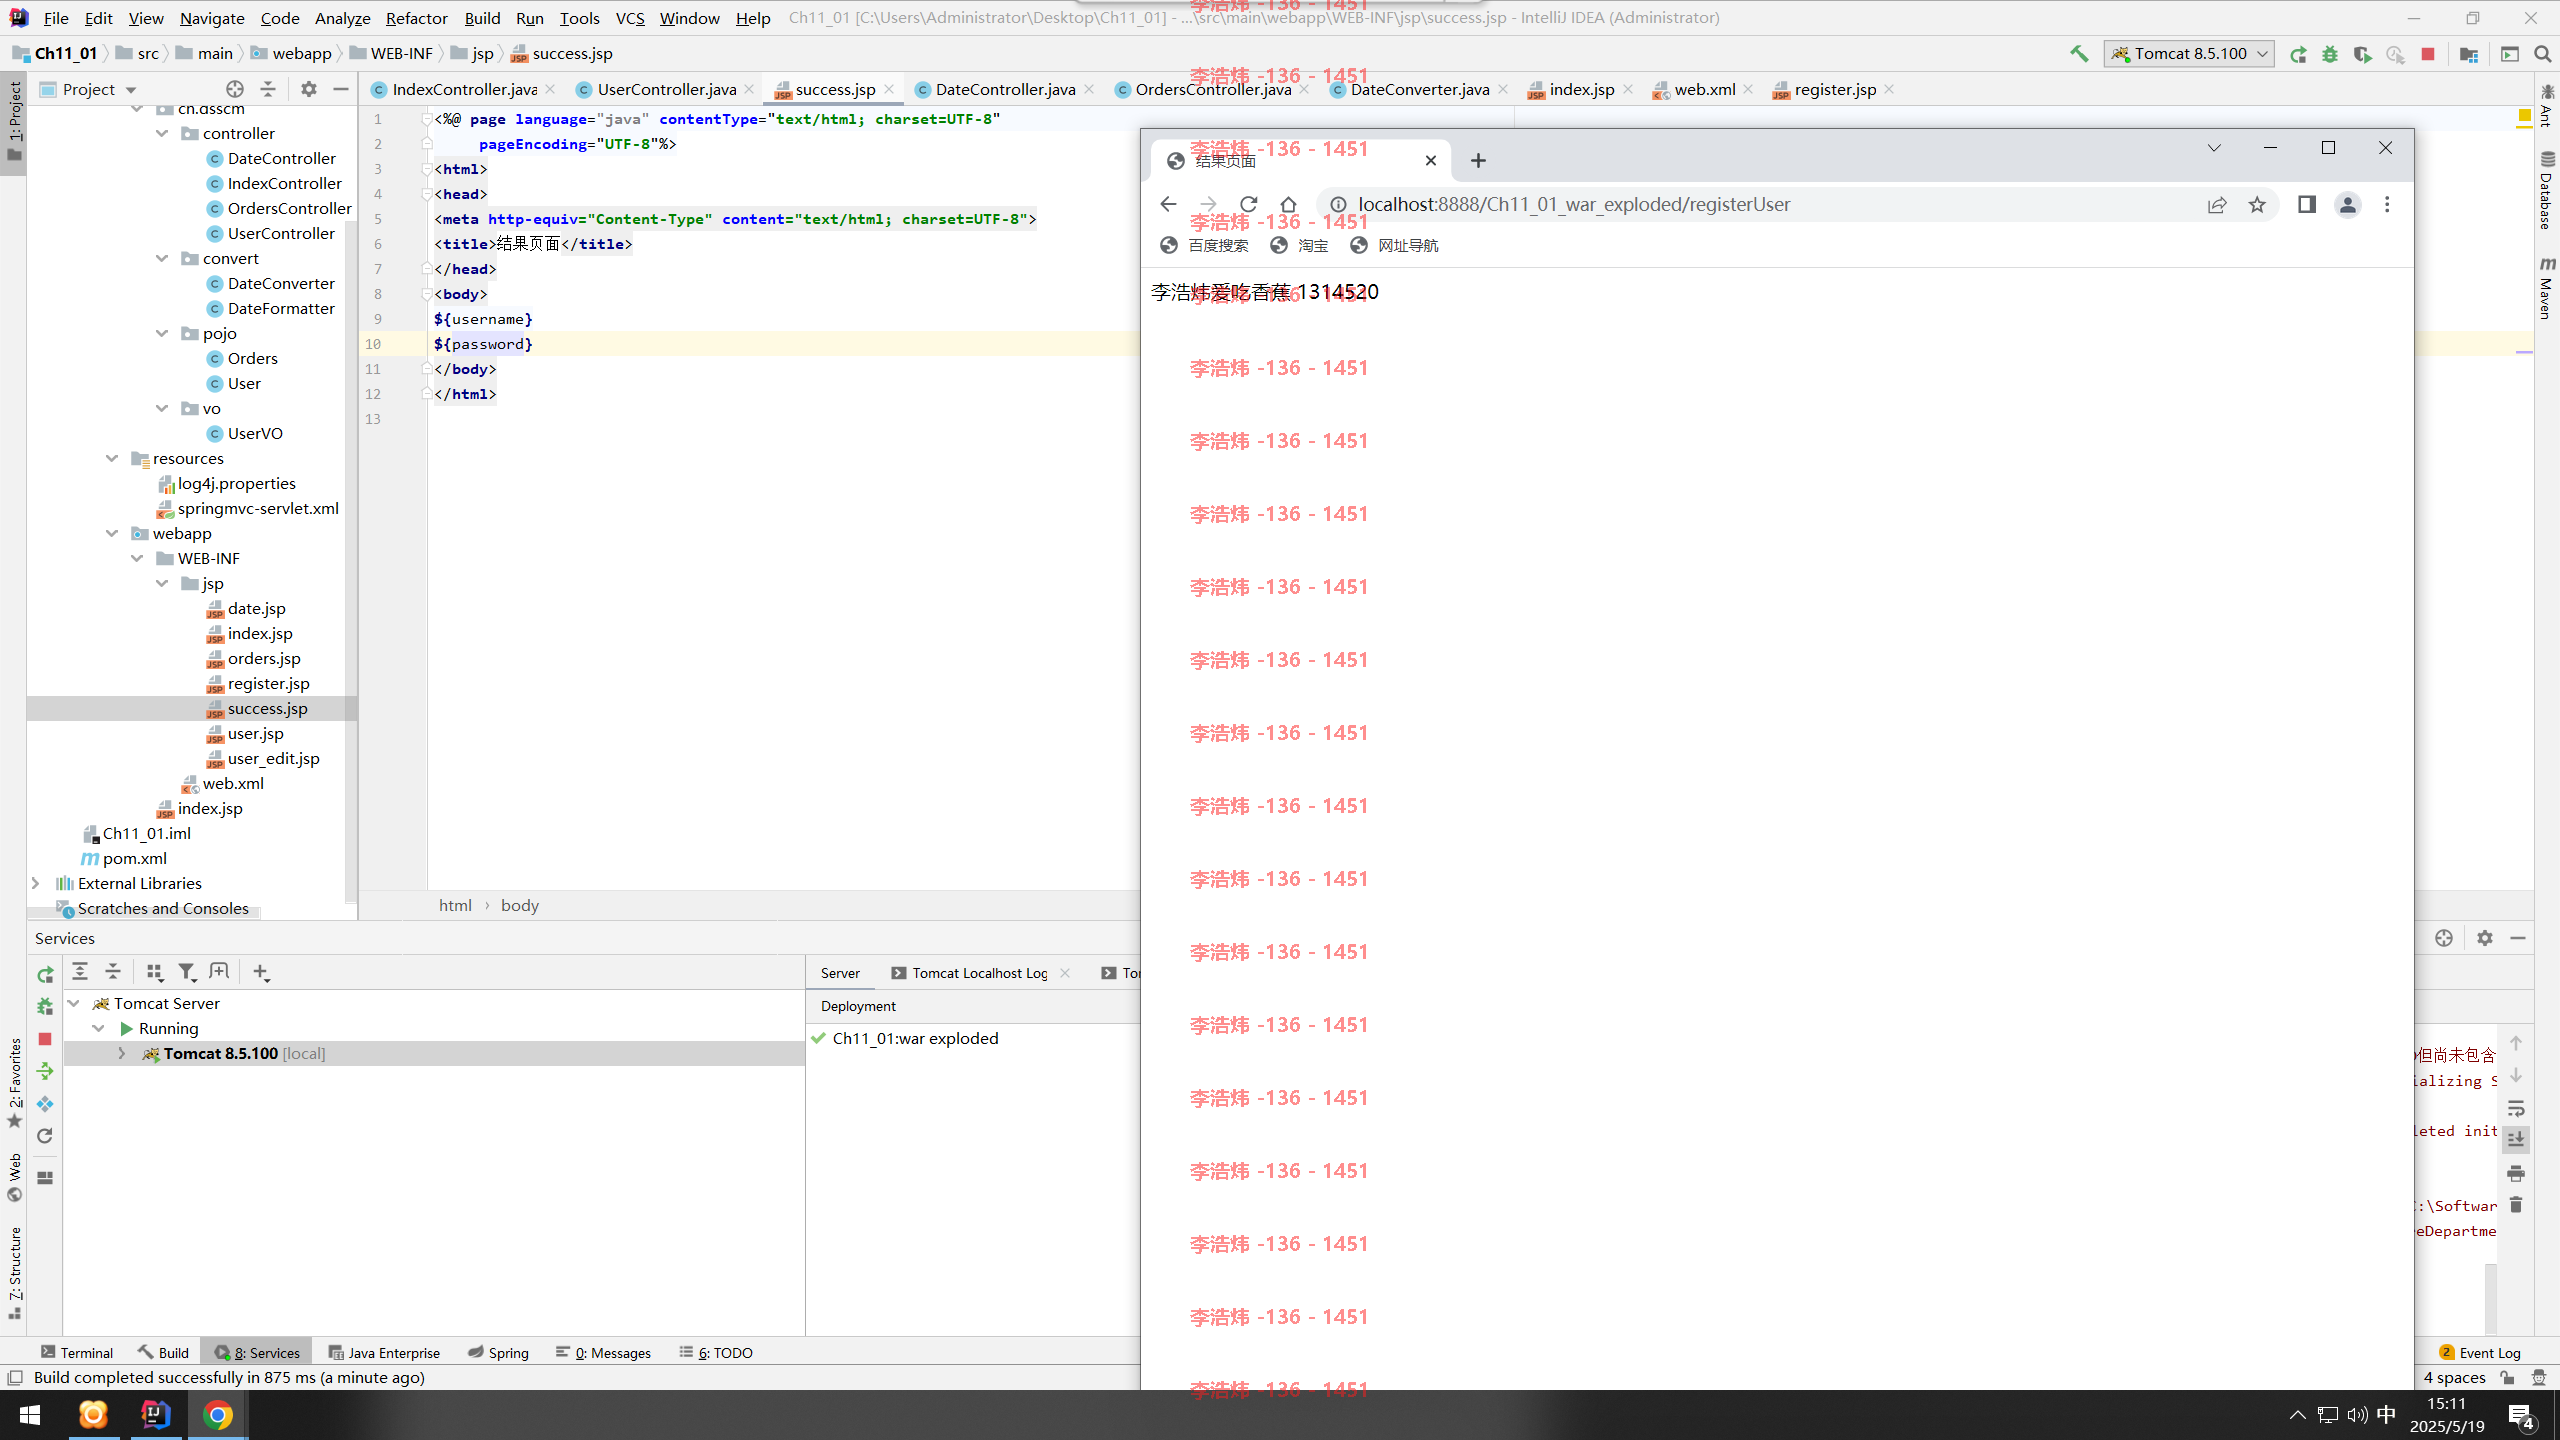
Task: Open a new browser tab with plus button
Action: 1478,160
